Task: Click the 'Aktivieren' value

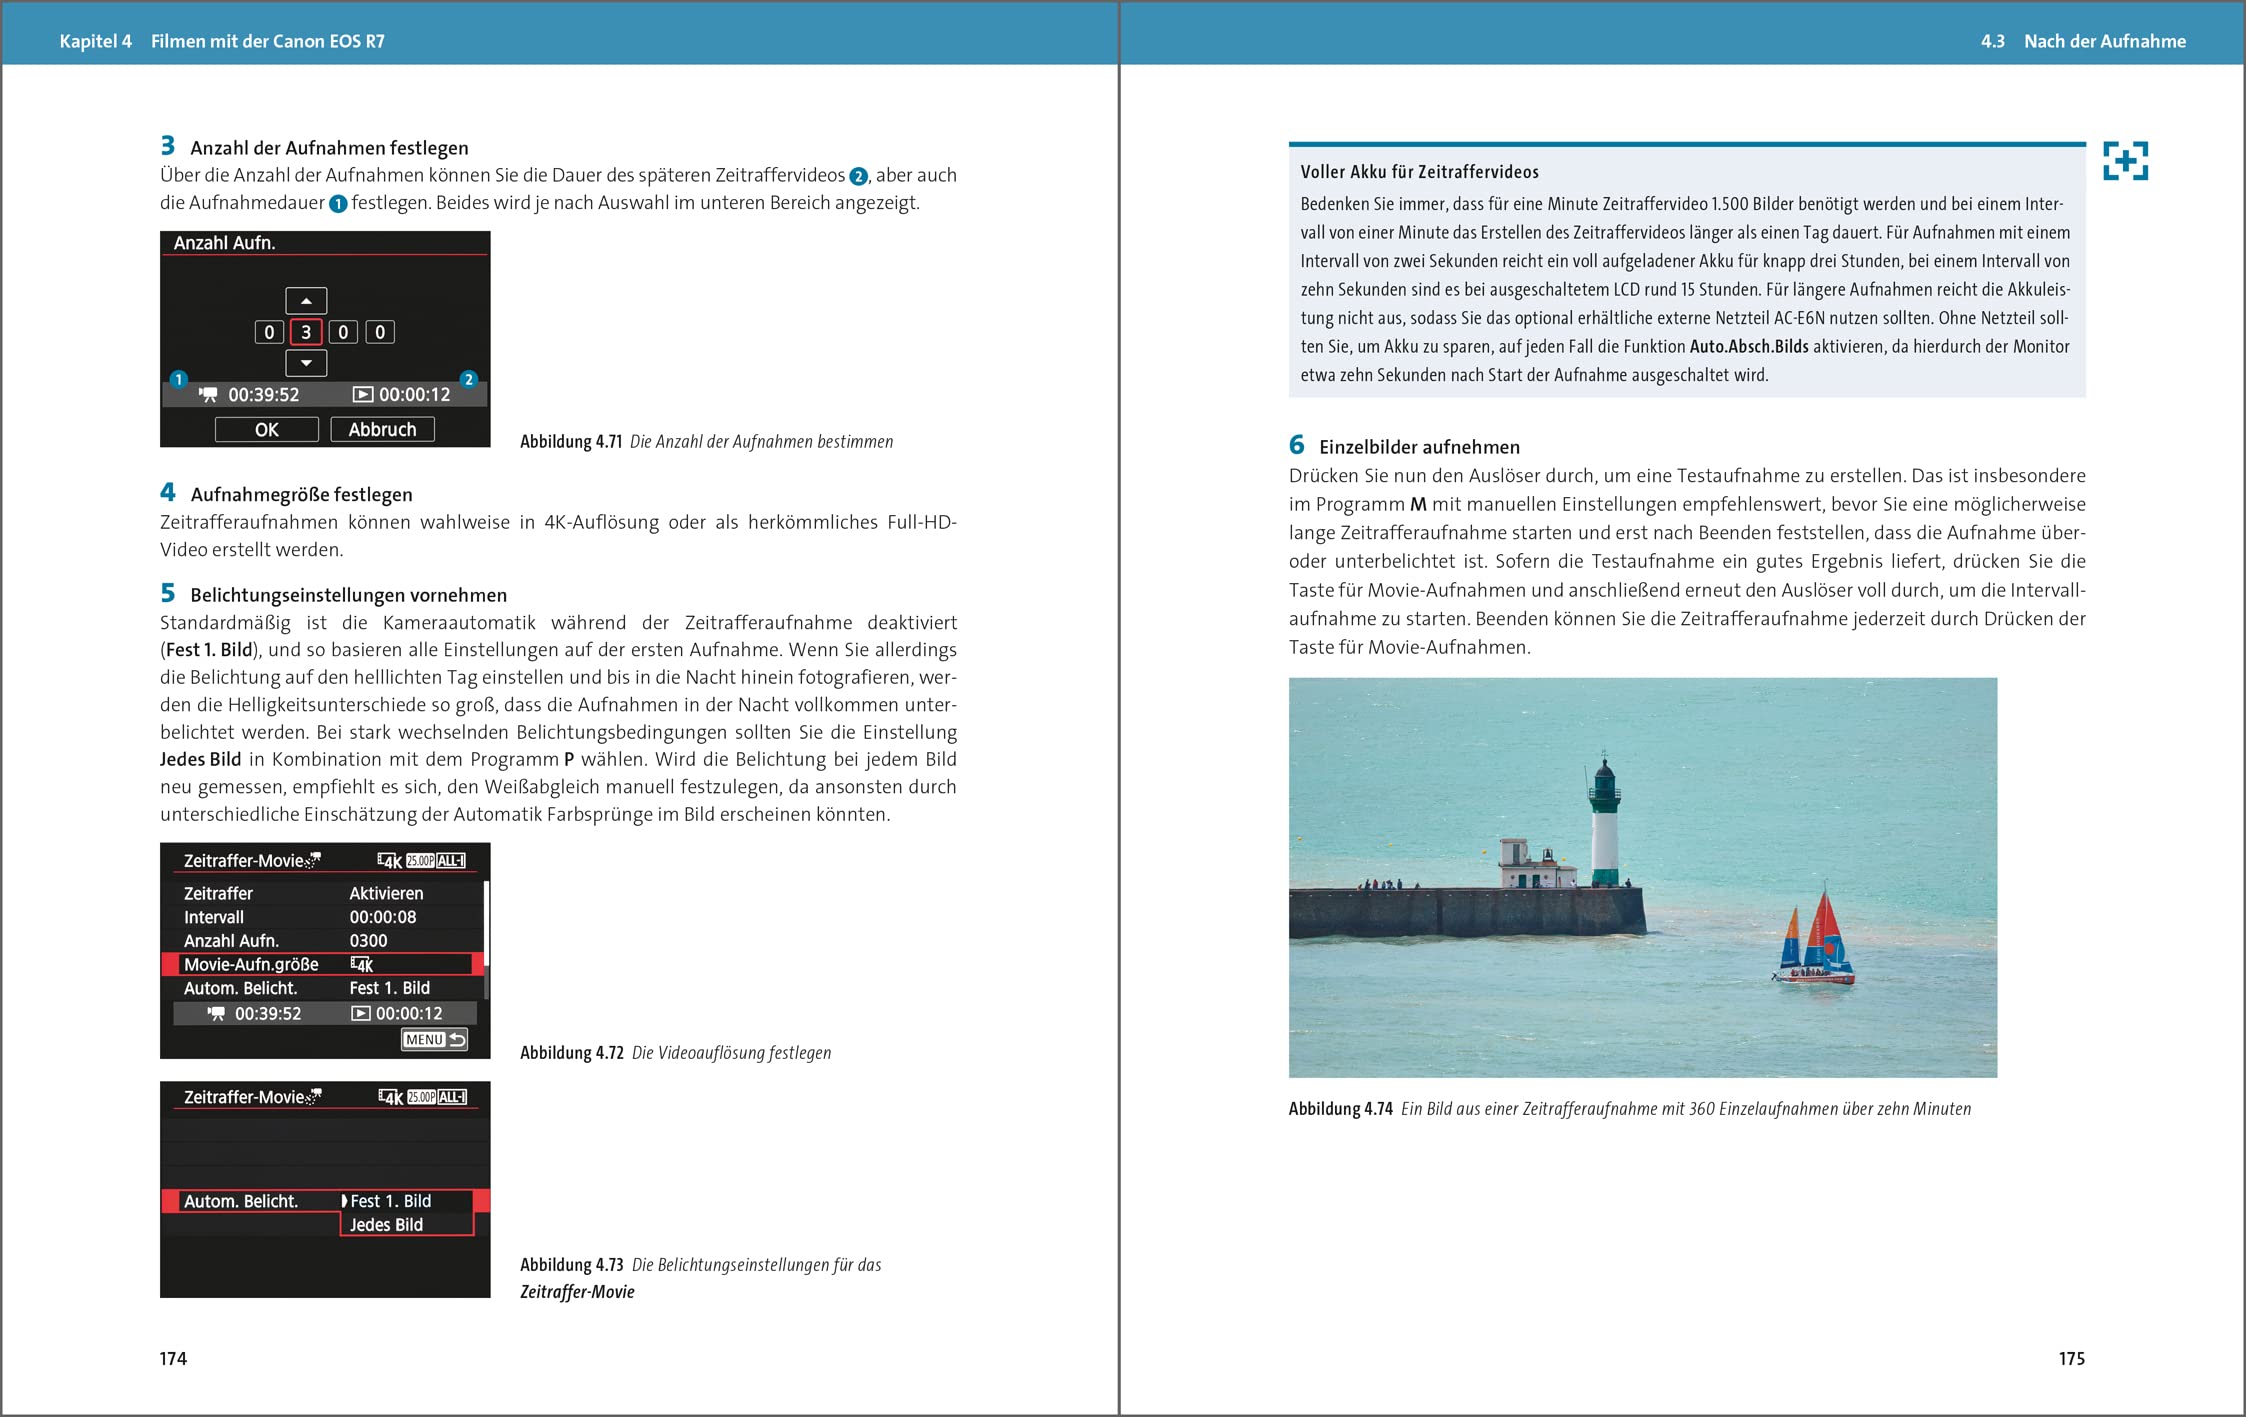Action: pyautogui.click(x=386, y=893)
